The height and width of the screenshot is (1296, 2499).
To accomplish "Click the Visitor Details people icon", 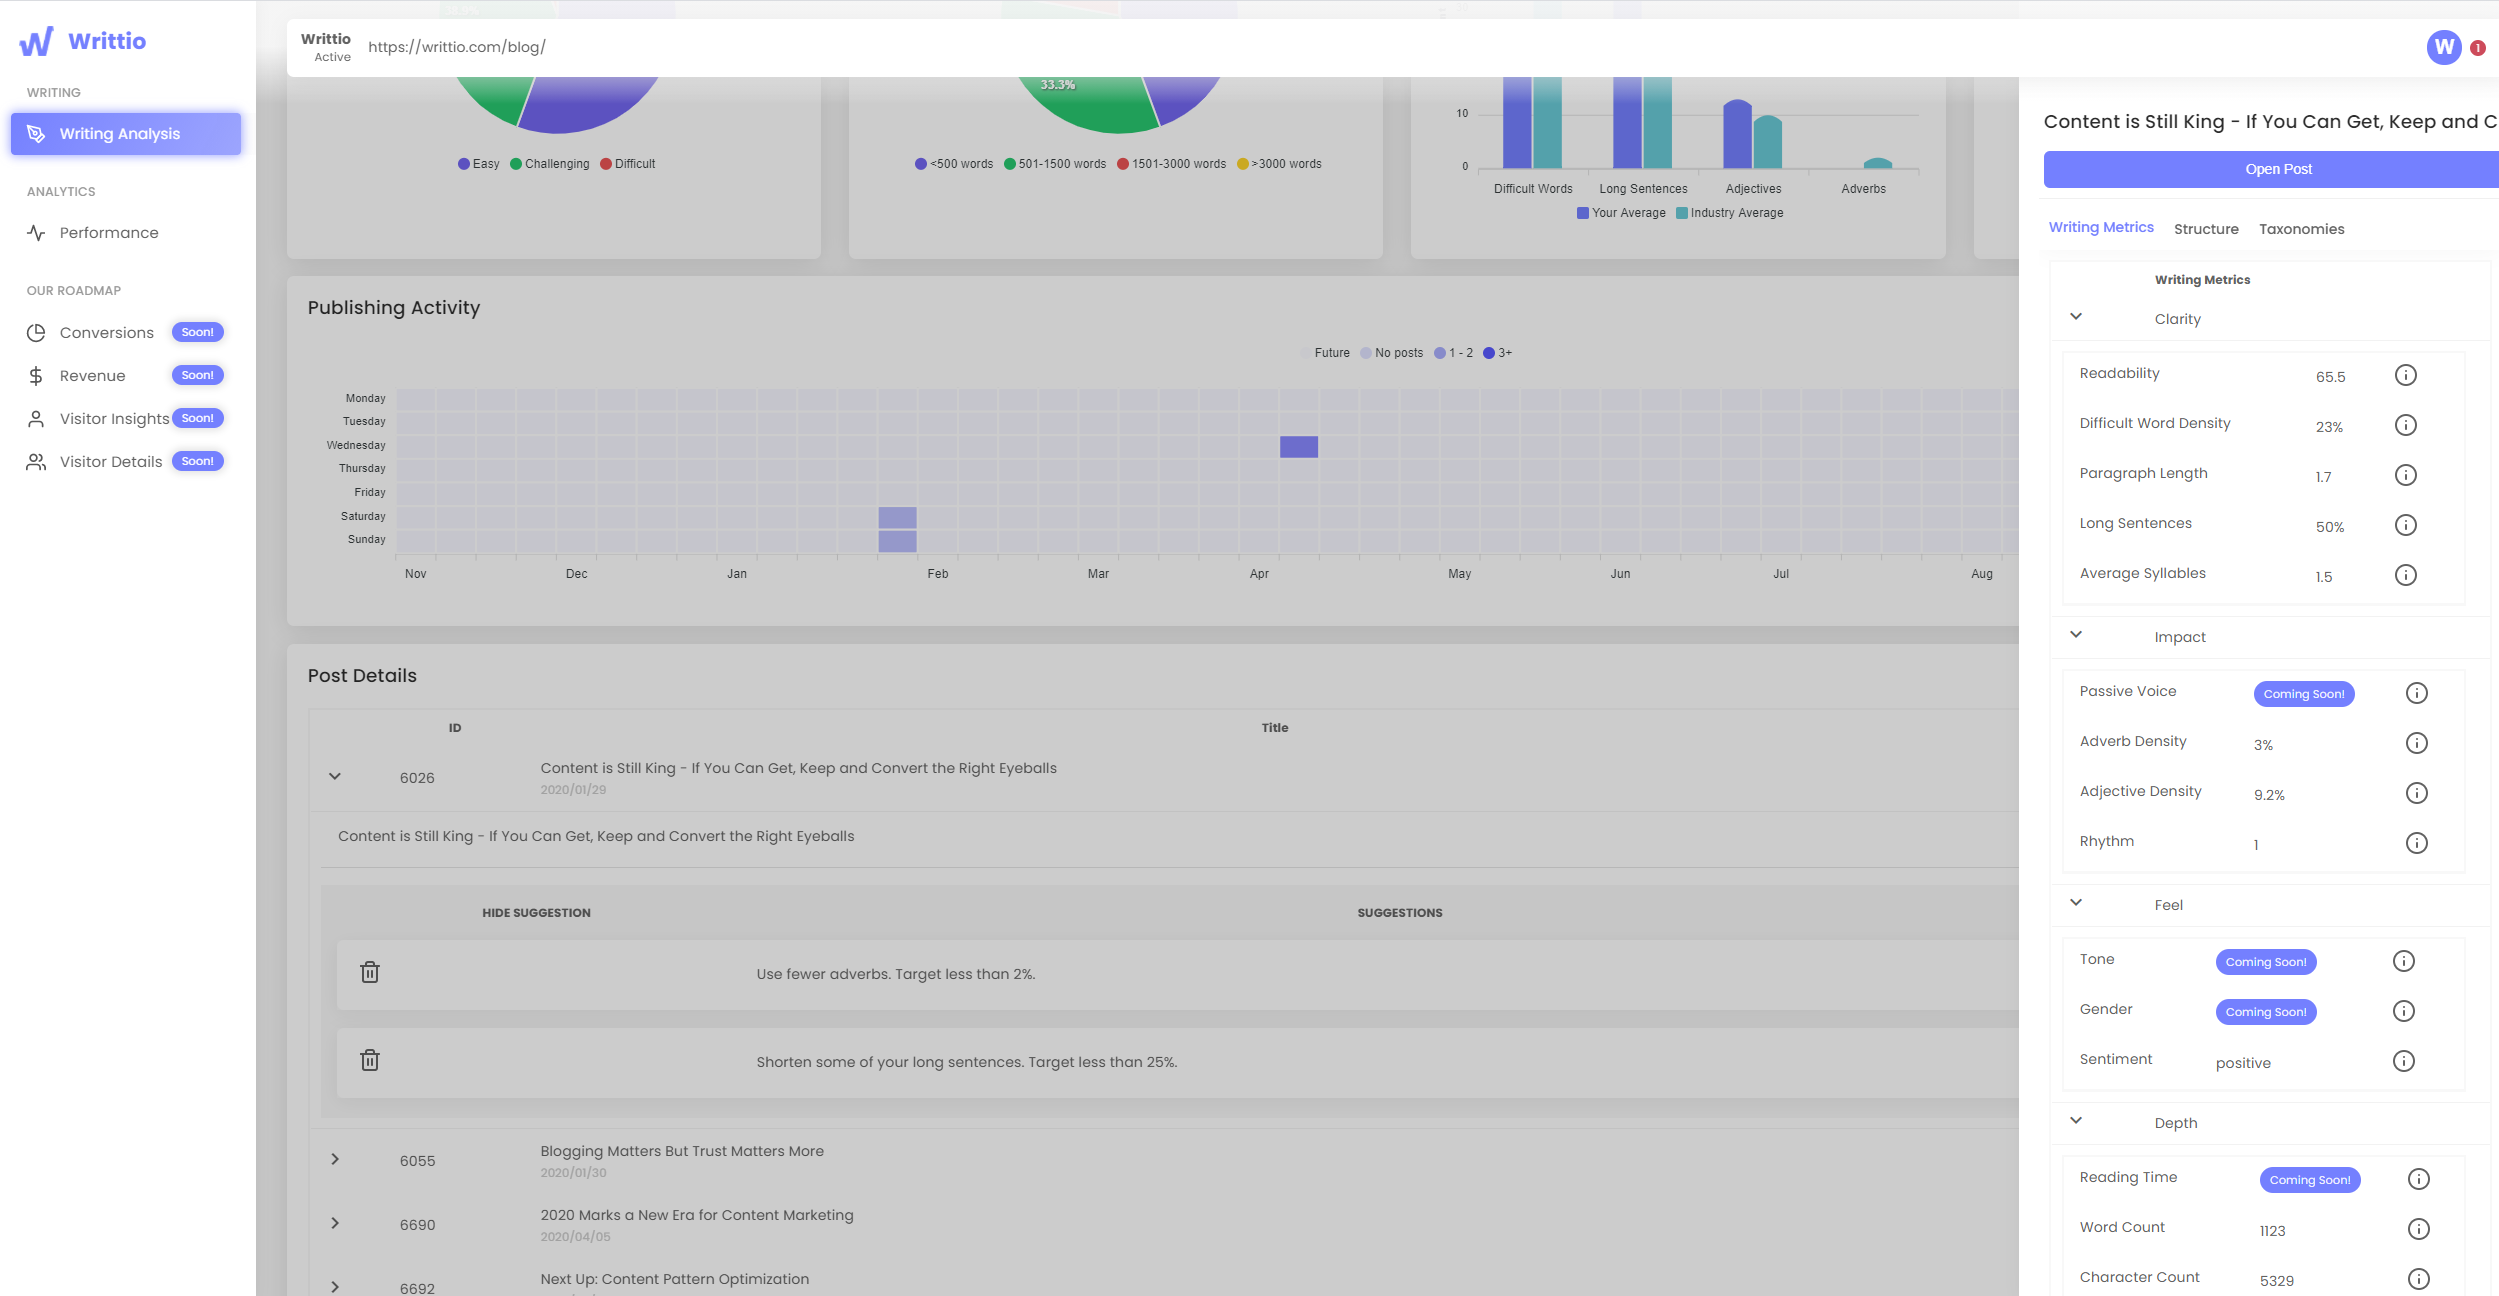I will pos(36,462).
